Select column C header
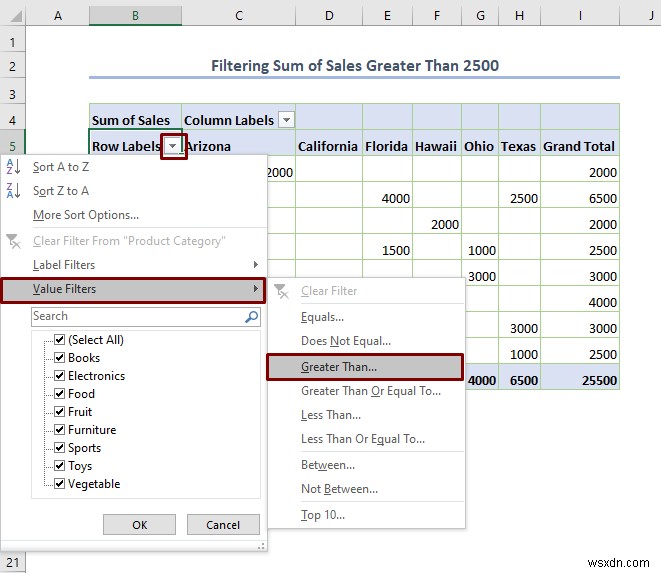The height and width of the screenshot is (573, 661). [x=239, y=16]
